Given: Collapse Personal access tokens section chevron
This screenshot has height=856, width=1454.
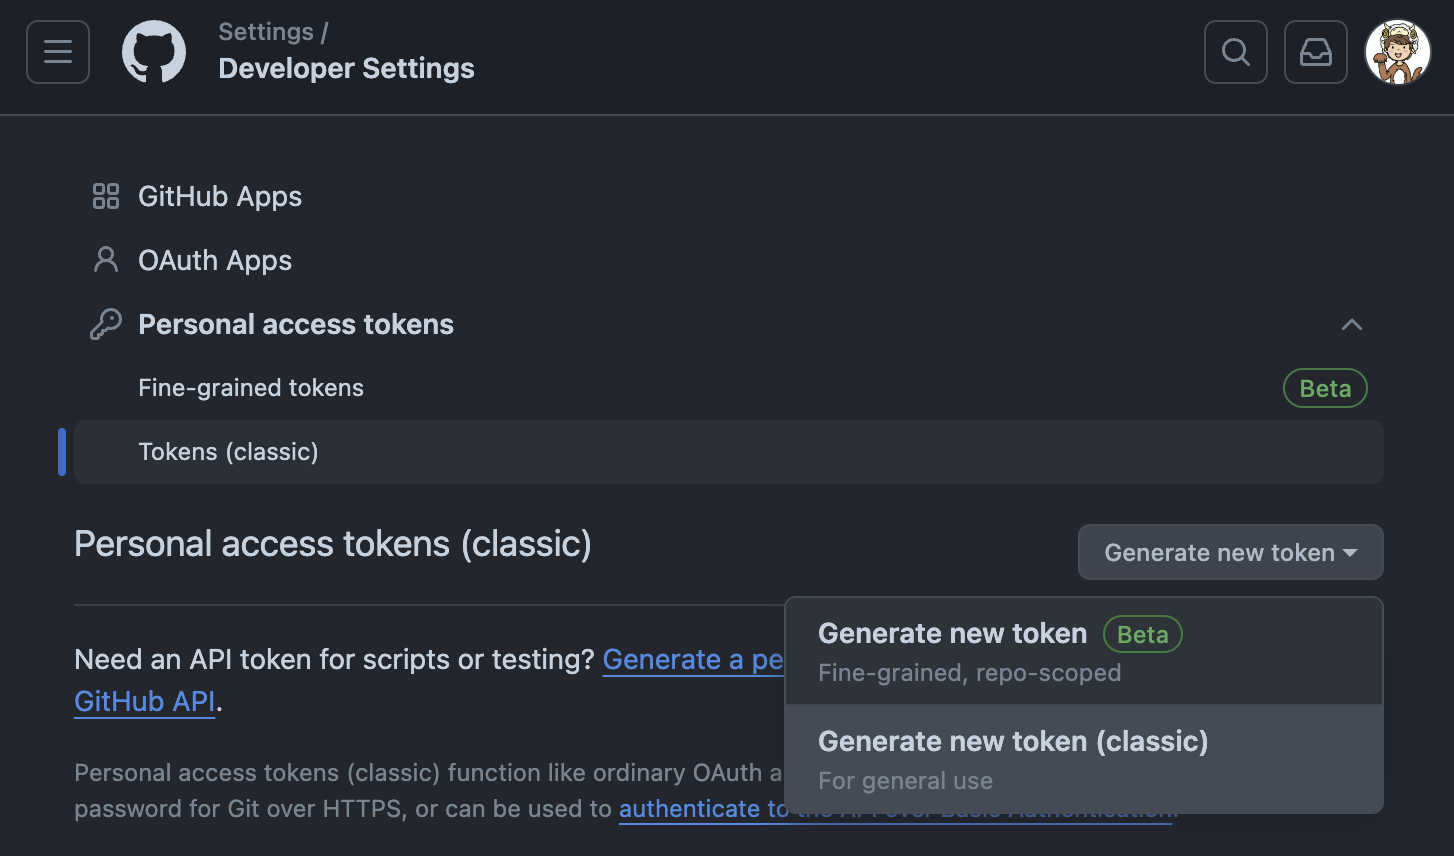Looking at the screenshot, I should click(x=1352, y=324).
